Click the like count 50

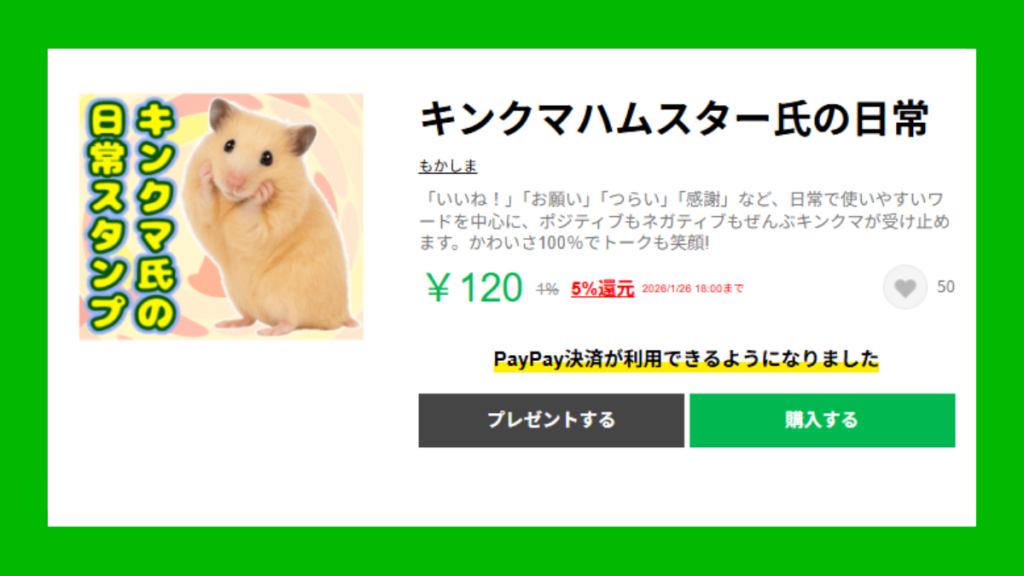[x=946, y=287]
